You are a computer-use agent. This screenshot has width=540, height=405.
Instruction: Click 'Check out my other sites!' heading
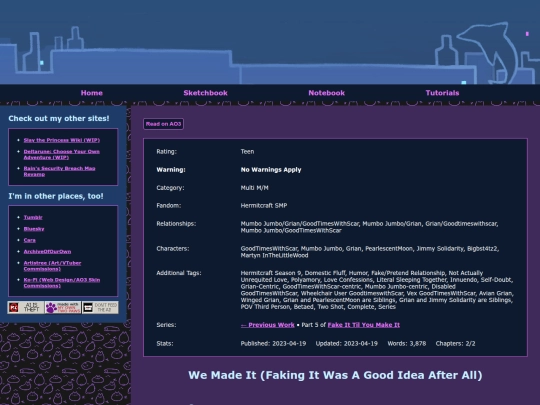[x=59, y=118]
